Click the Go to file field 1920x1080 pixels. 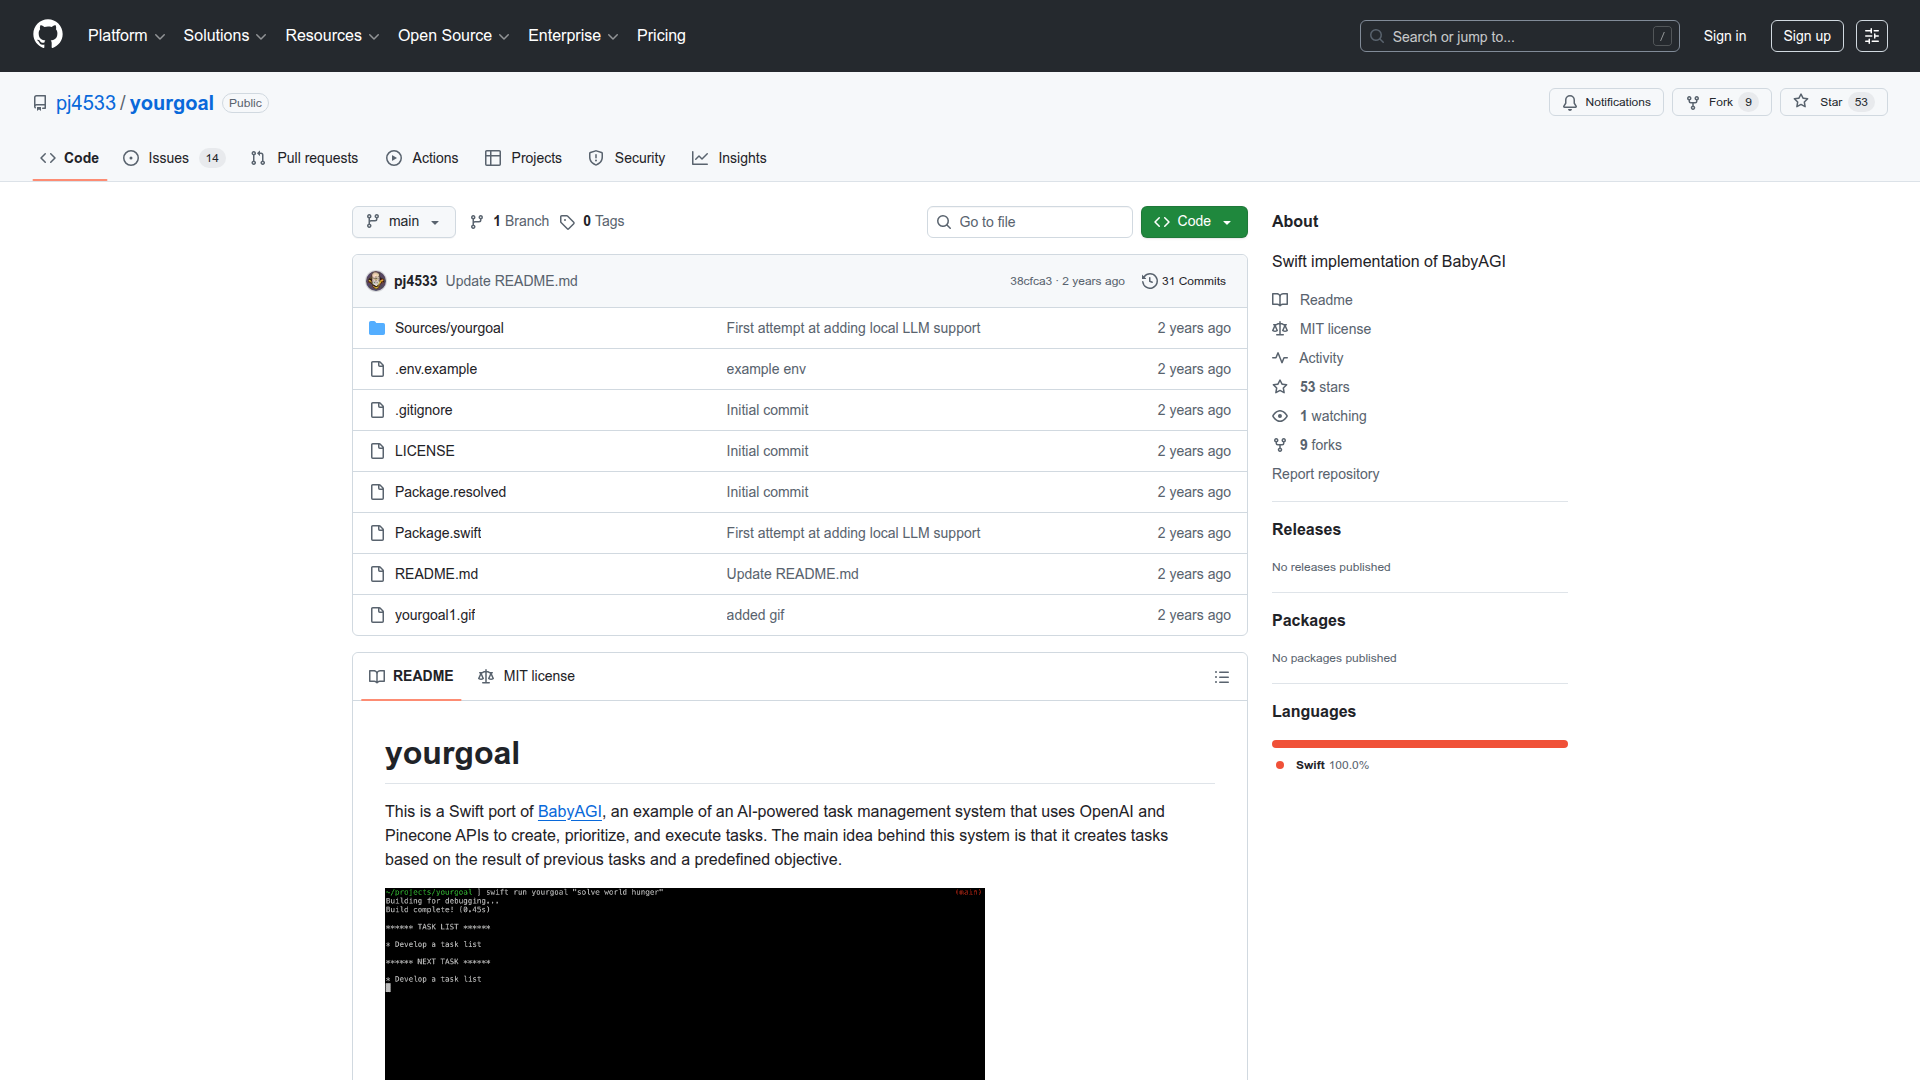(x=1030, y=222)
